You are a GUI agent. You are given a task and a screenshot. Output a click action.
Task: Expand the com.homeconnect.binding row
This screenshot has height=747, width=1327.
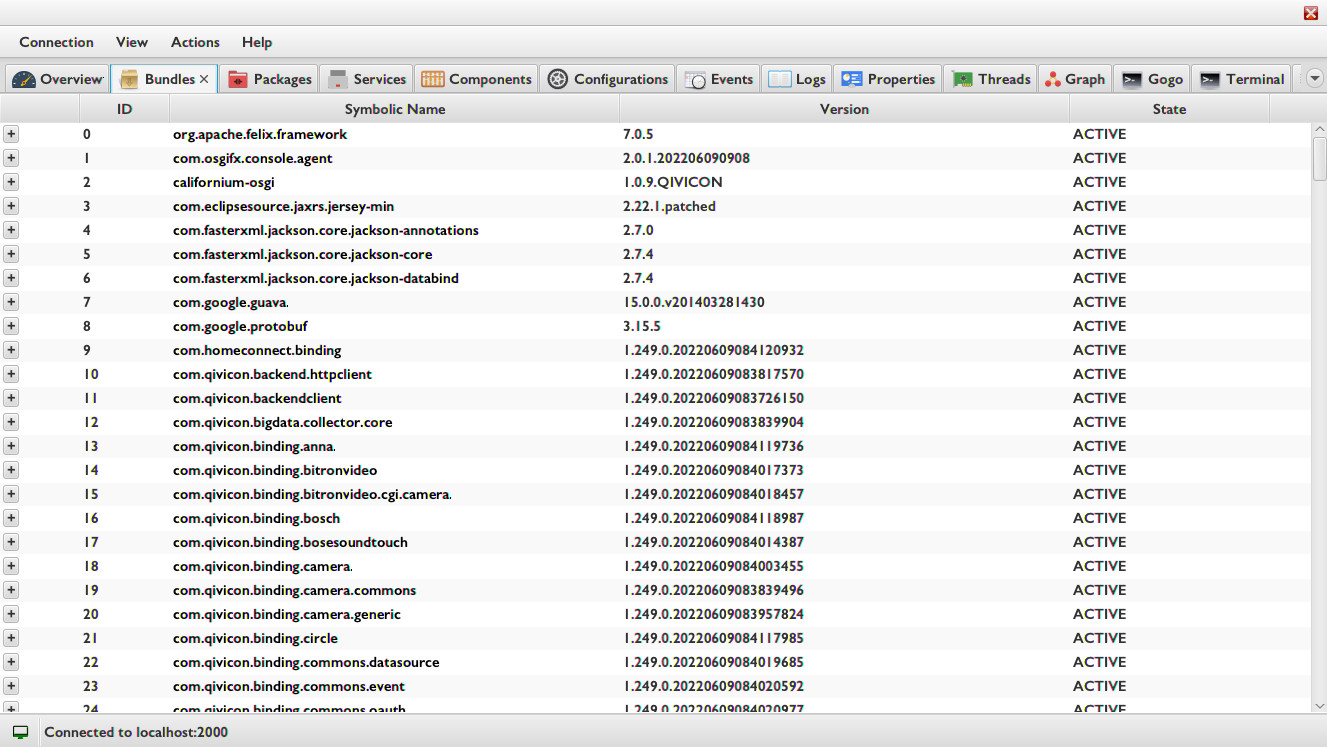11,350
